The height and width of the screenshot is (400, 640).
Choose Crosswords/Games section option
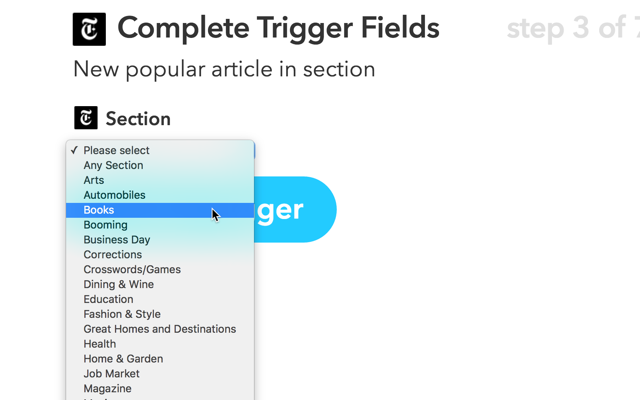coord(132,269)
